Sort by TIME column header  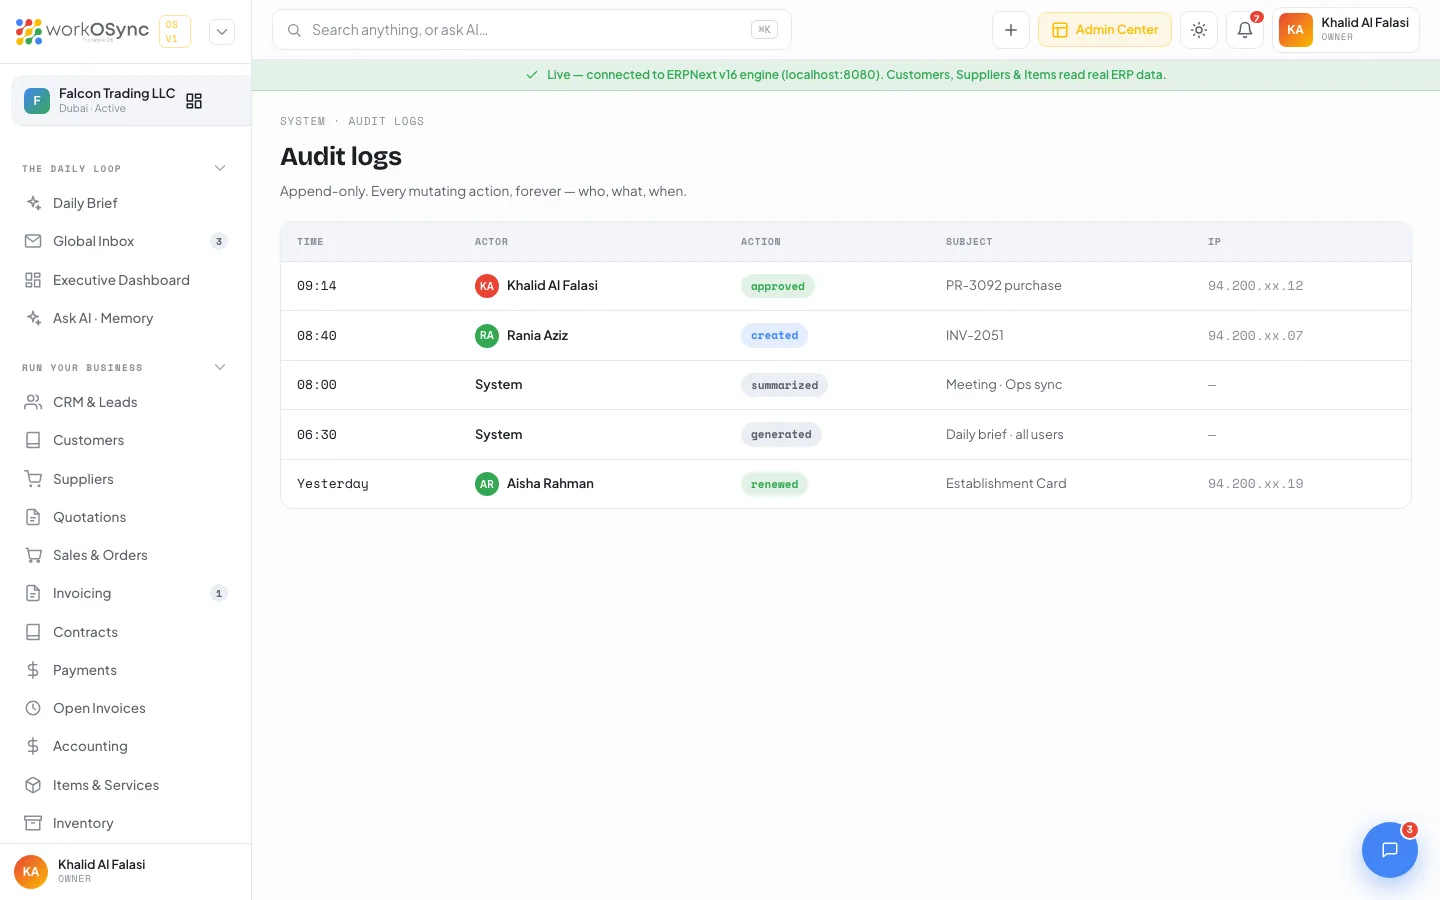click(x=310, y=242)
